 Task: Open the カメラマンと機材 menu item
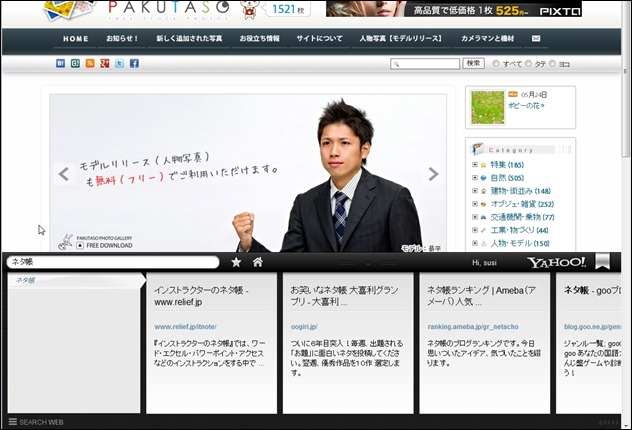[x=488, y=39]
